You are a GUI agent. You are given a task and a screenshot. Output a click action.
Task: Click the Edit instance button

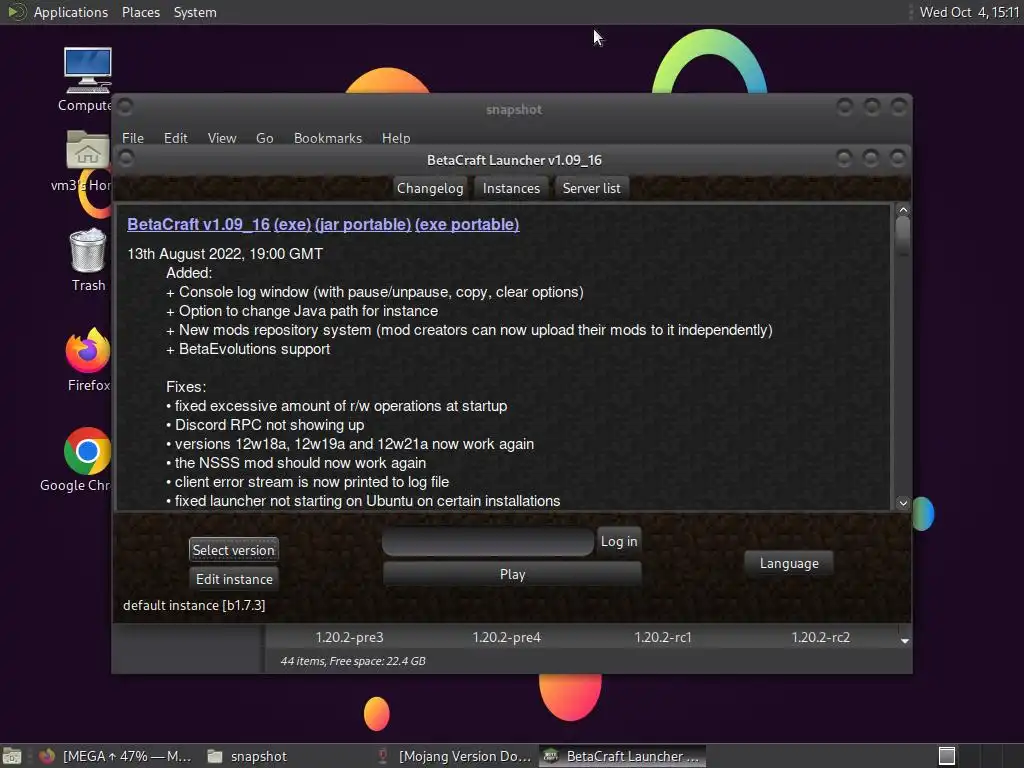234,579
